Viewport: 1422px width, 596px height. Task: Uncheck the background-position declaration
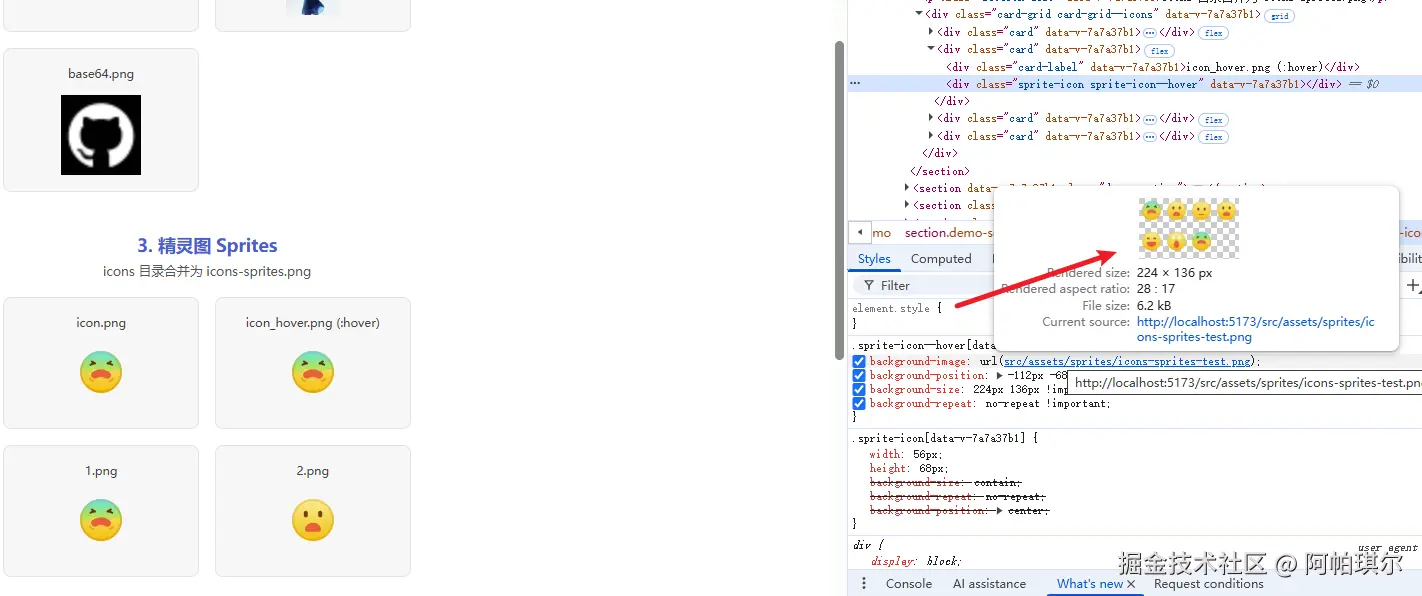click(859, 375)
